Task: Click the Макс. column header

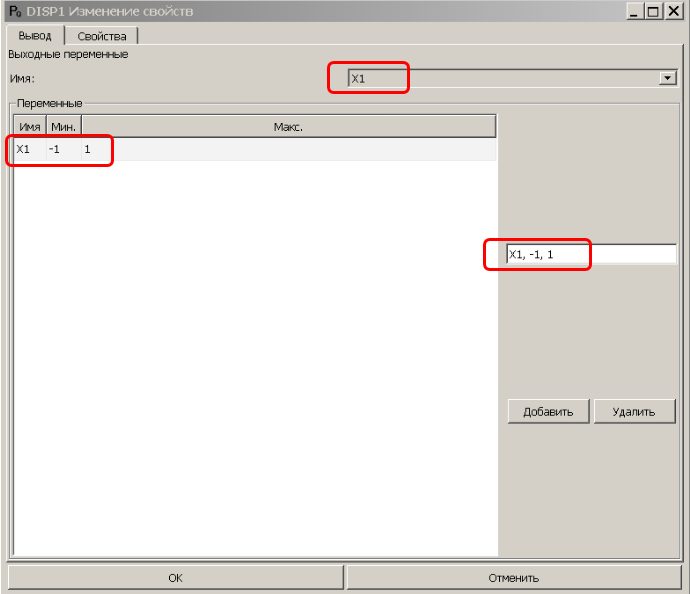Action: [288, 127]
